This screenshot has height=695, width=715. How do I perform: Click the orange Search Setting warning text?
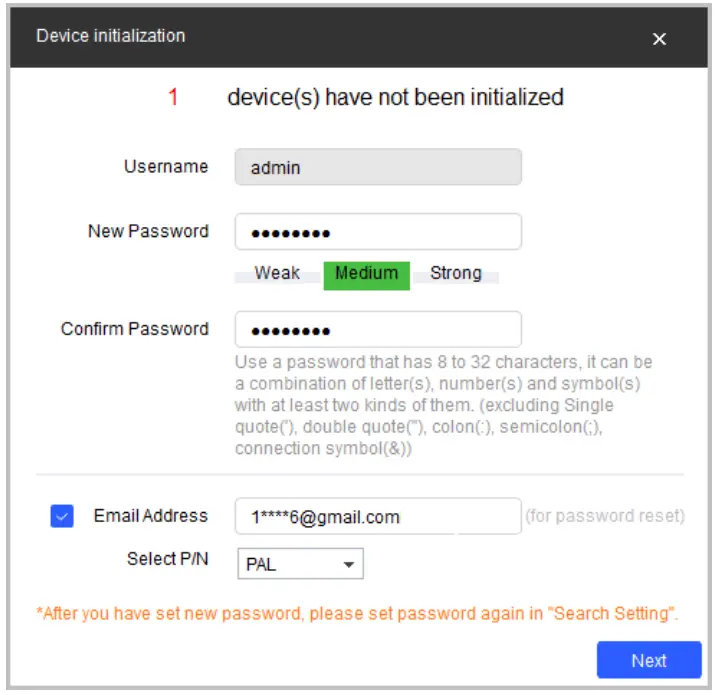click(x=358, y=613)
